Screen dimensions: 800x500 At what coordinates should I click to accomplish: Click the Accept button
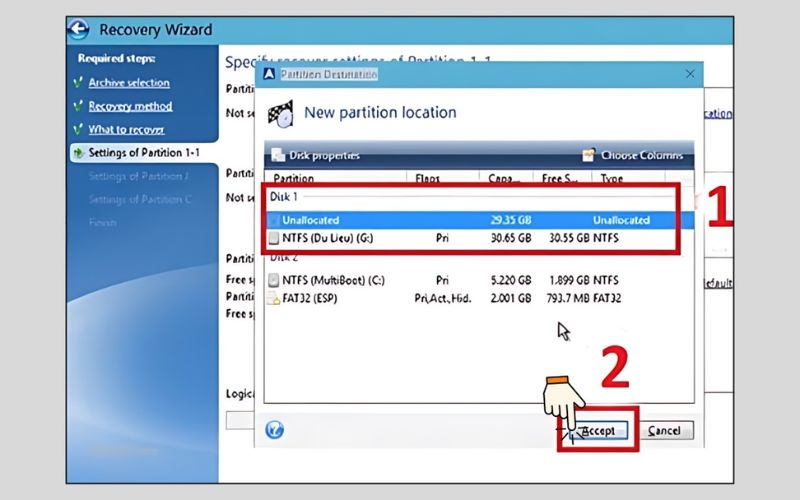point(598,431)
